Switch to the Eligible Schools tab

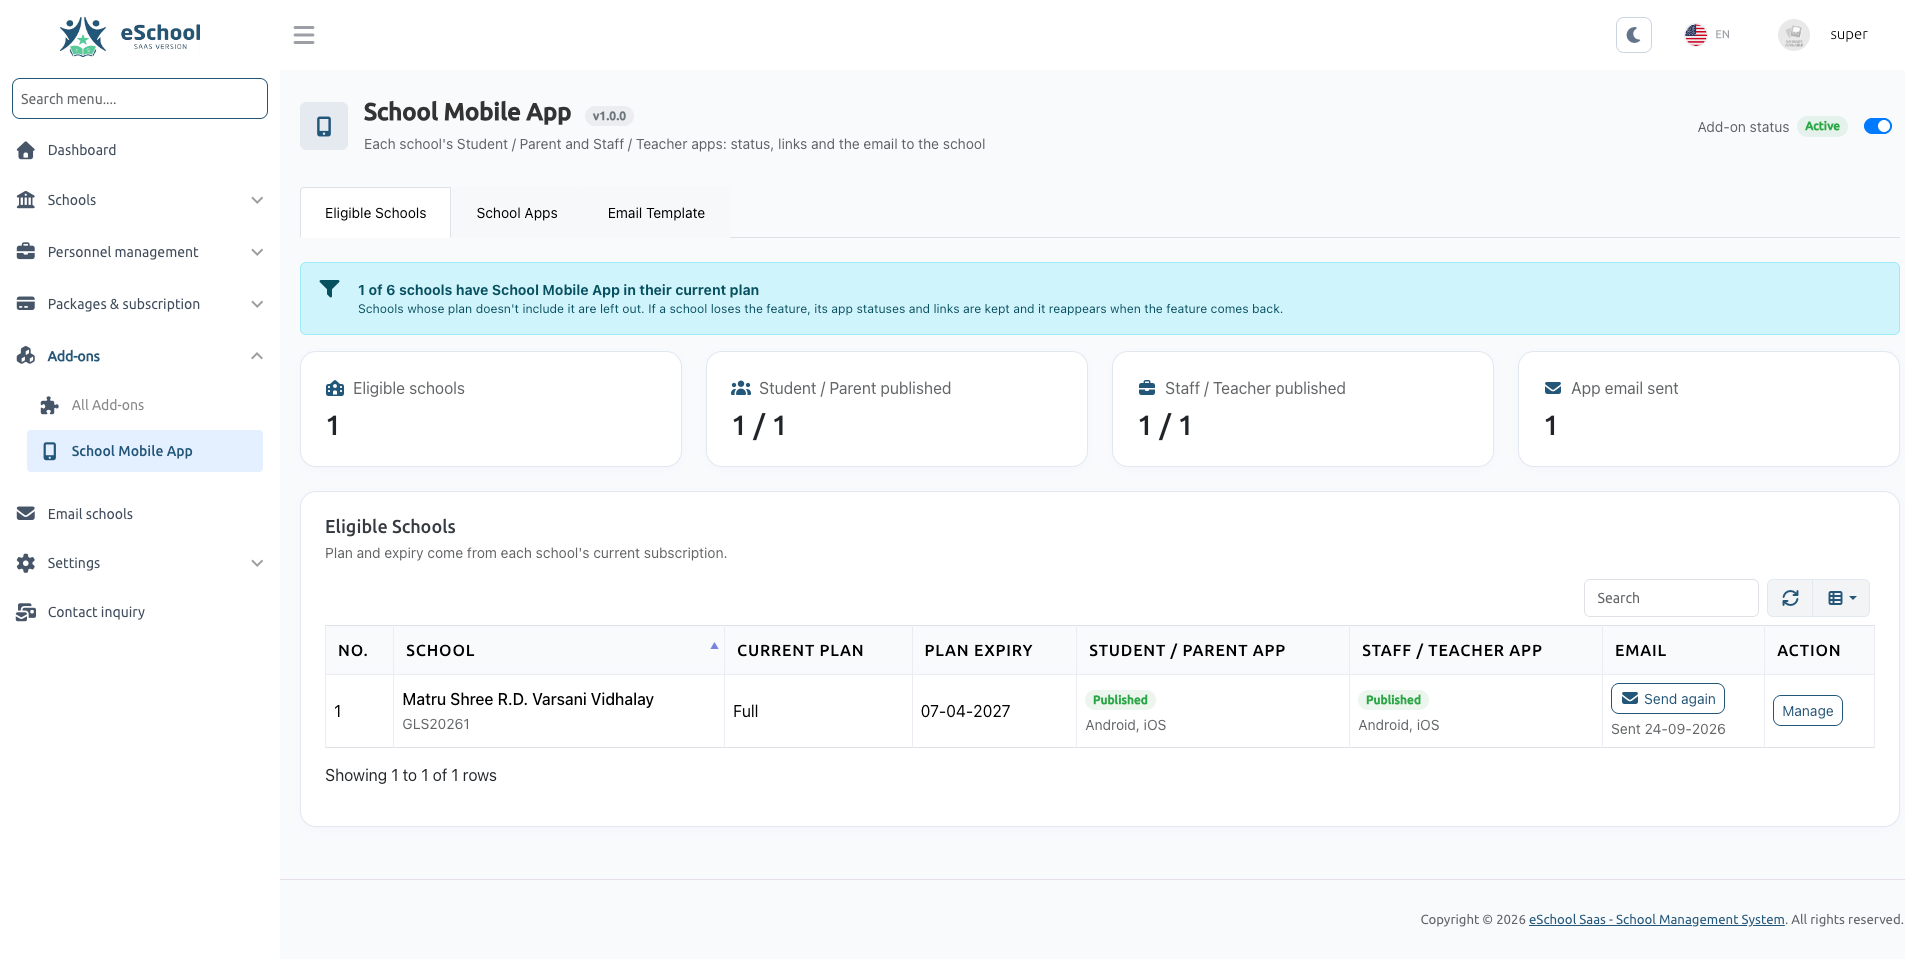click(x=375, y=213)
